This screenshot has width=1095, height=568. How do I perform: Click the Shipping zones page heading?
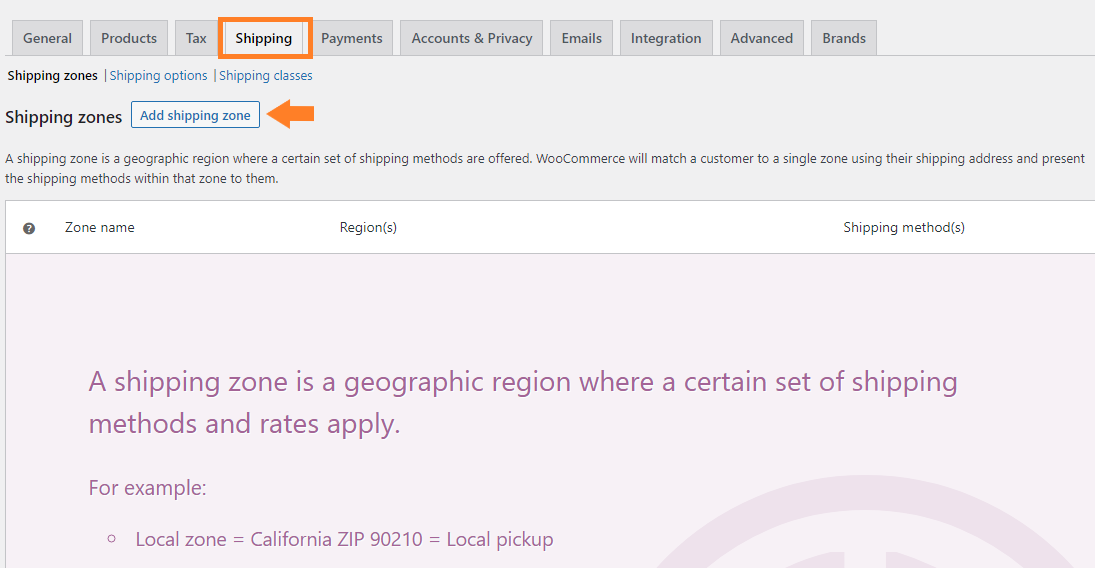(x=64, y=117)
